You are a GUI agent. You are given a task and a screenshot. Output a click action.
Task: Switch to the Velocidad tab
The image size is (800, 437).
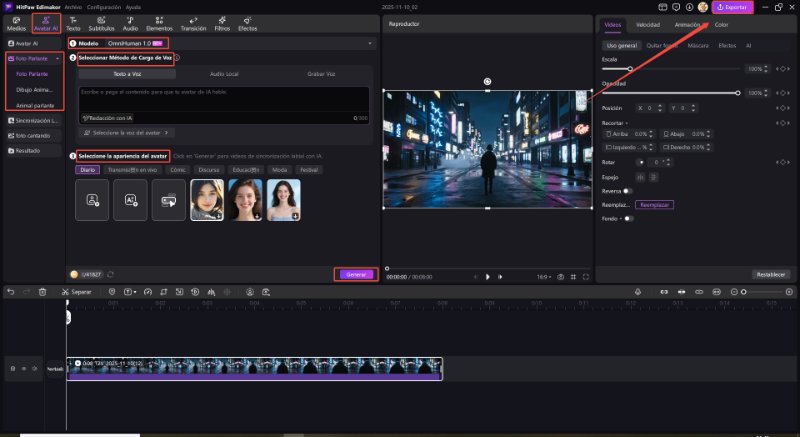647,24
